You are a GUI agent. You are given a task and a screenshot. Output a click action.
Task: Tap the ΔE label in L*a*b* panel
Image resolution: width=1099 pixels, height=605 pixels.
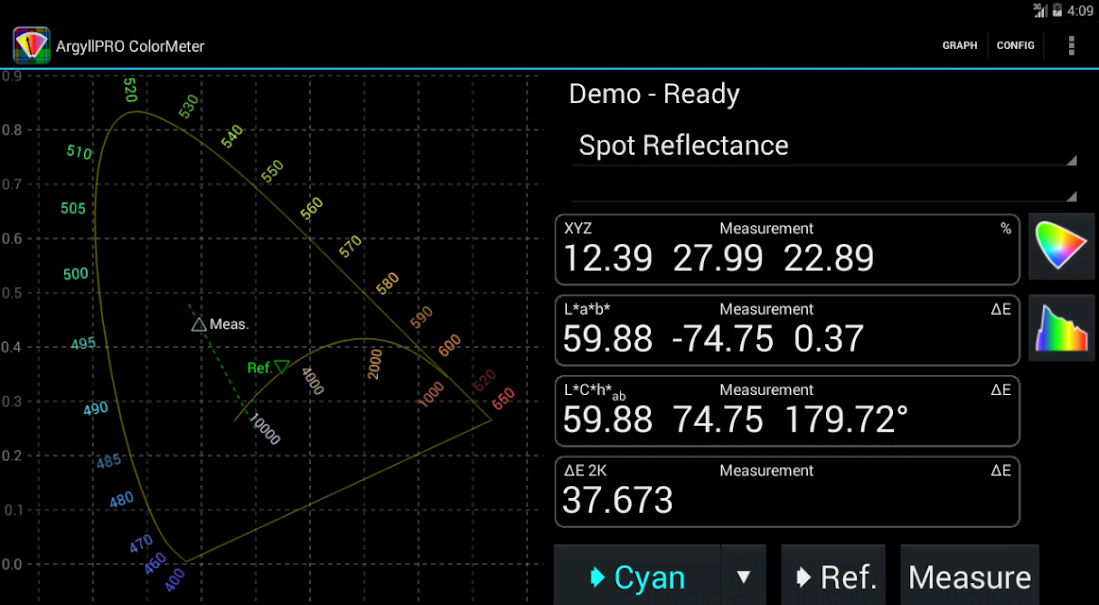coord(1001,309)
